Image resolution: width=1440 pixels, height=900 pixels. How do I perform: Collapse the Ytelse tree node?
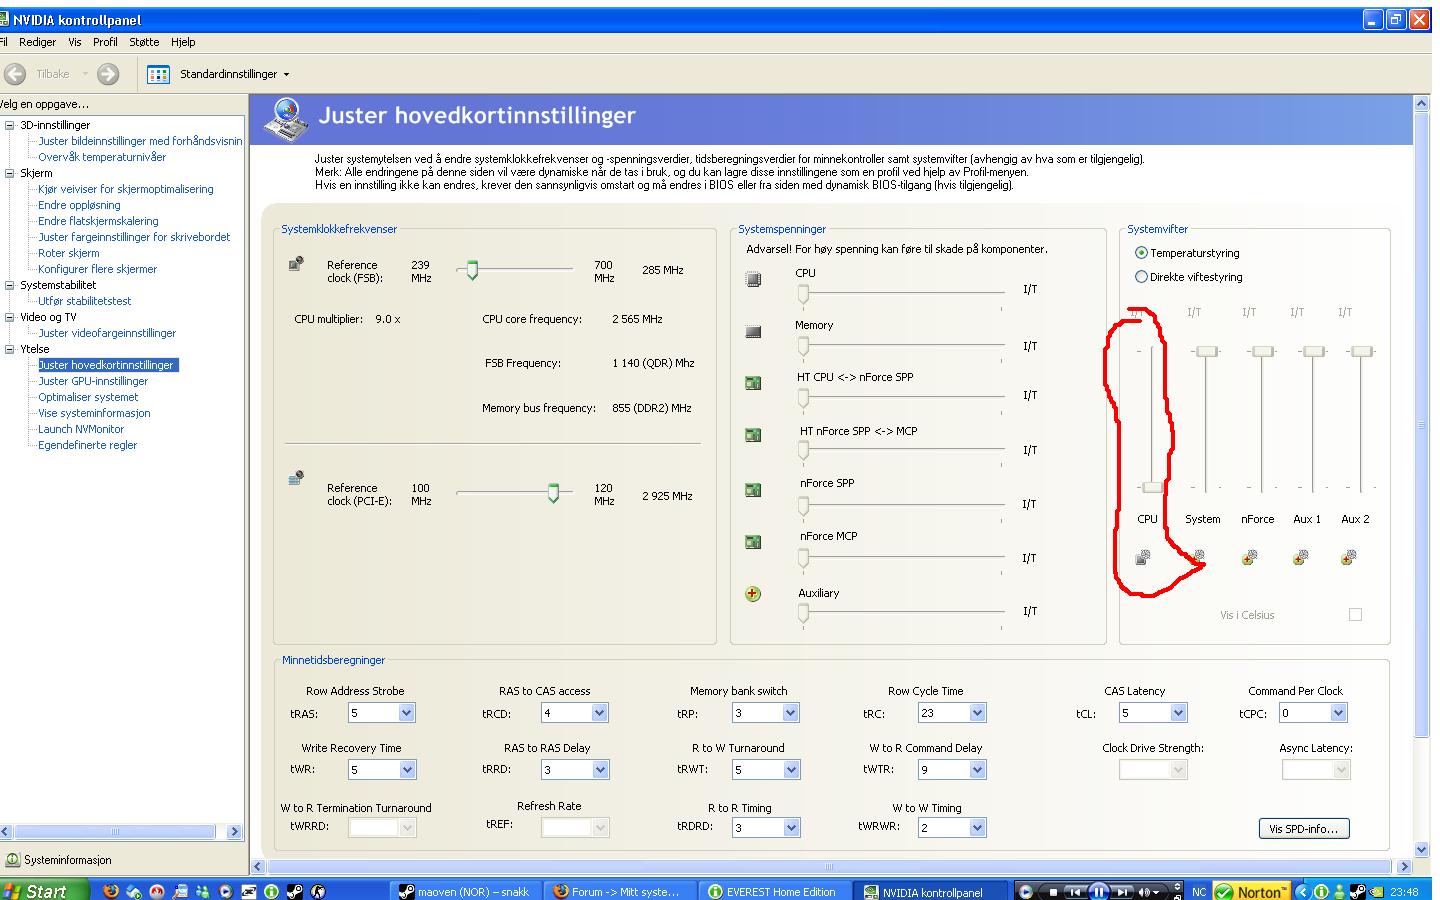(x=10, y=349)
